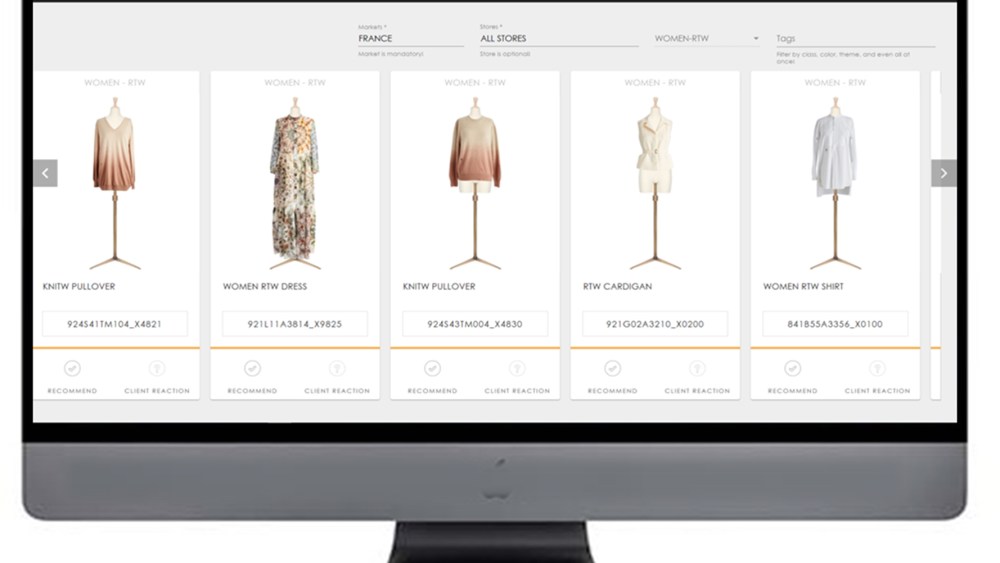Click Client Reaction icon under 921L11A3814_X9825

pyautogui.click(x=337, y=369)
